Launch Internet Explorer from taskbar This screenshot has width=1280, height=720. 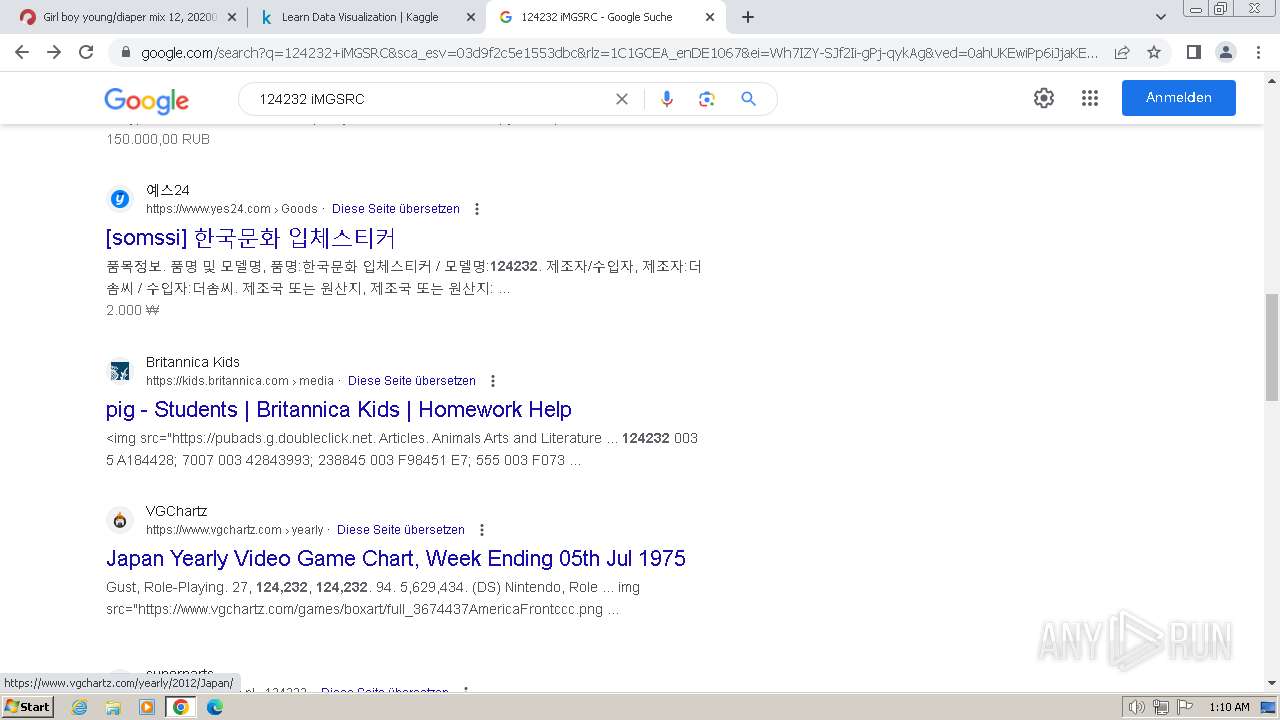(80, 707)
